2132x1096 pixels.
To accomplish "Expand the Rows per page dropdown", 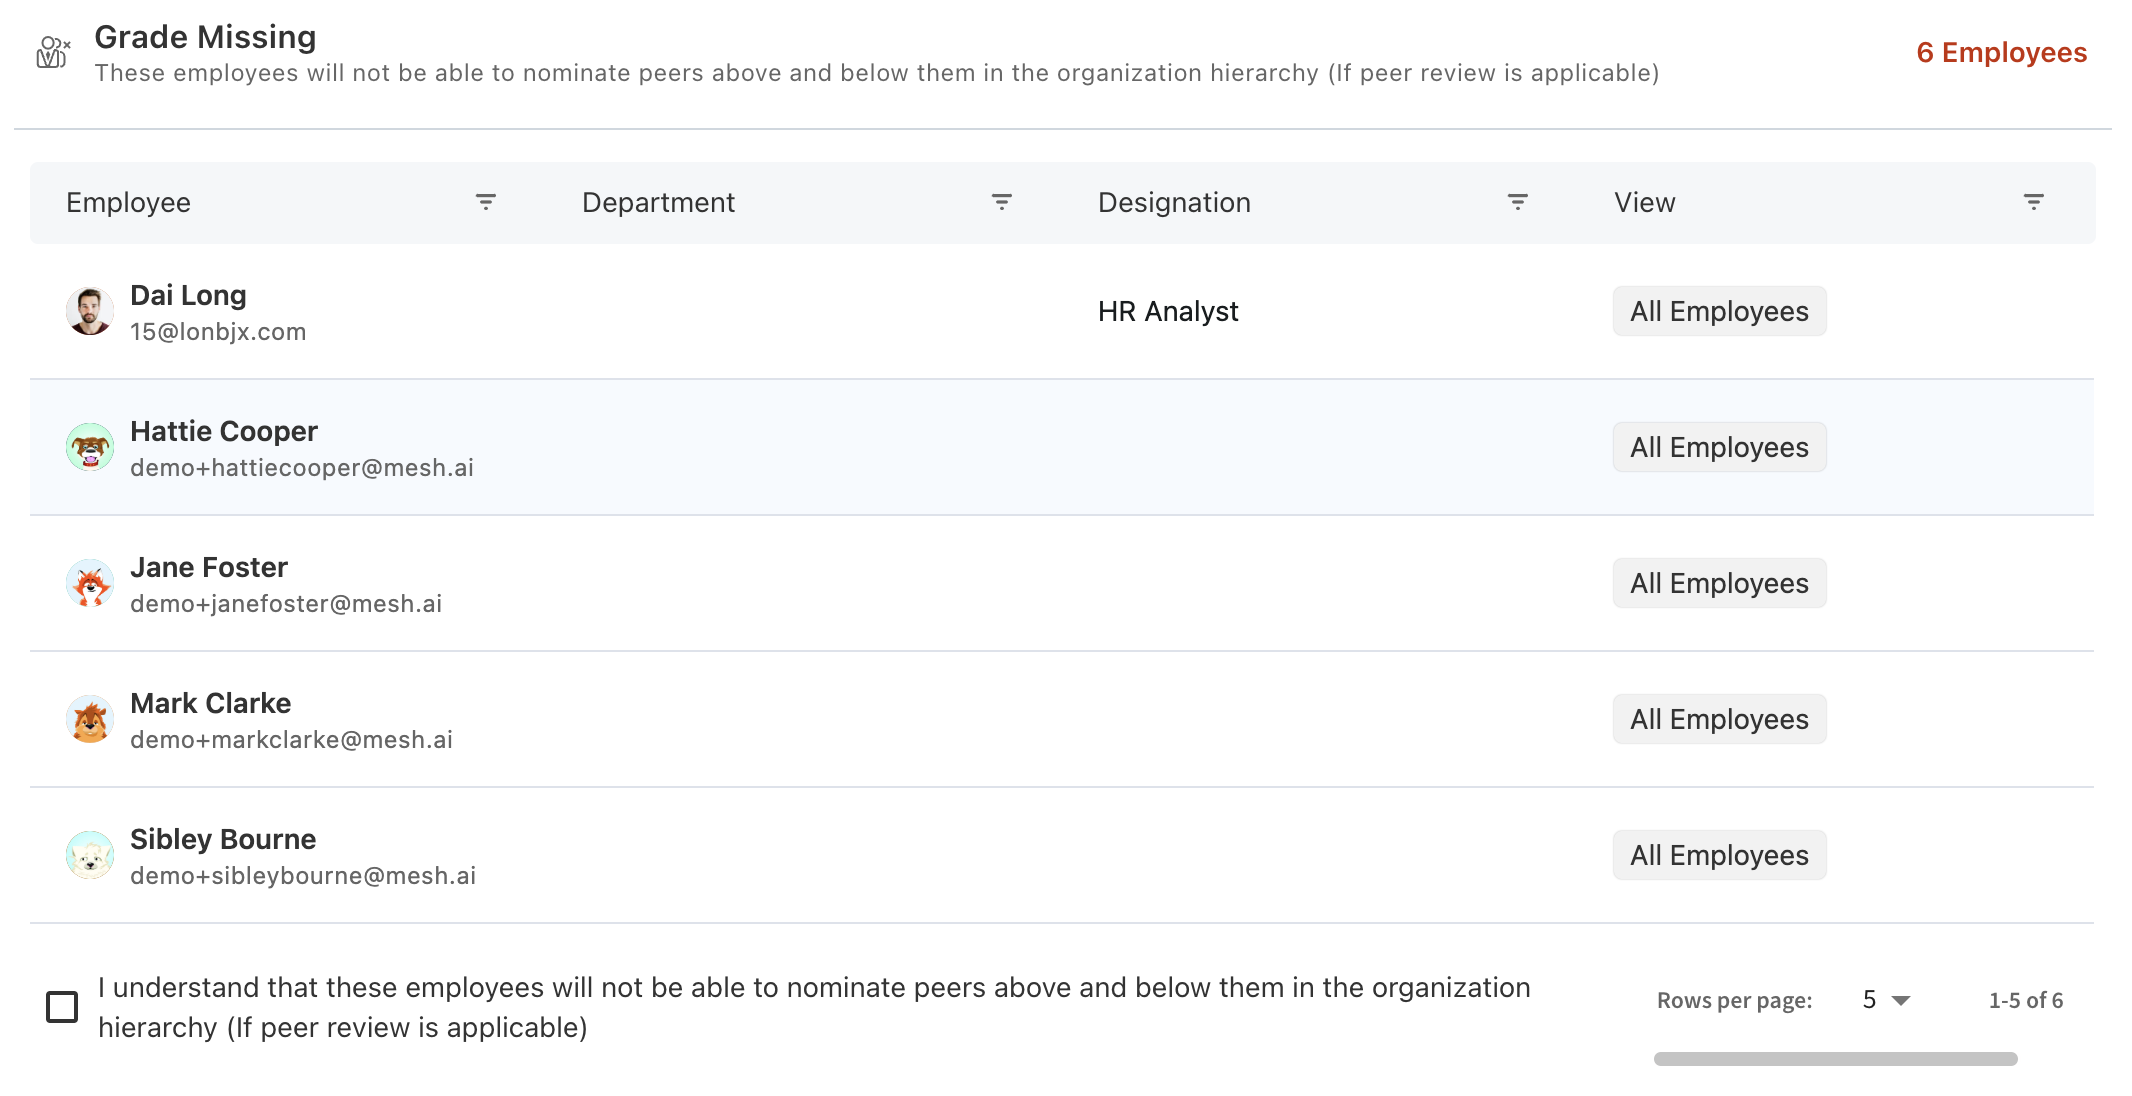I will (x=1886, y=1000).
